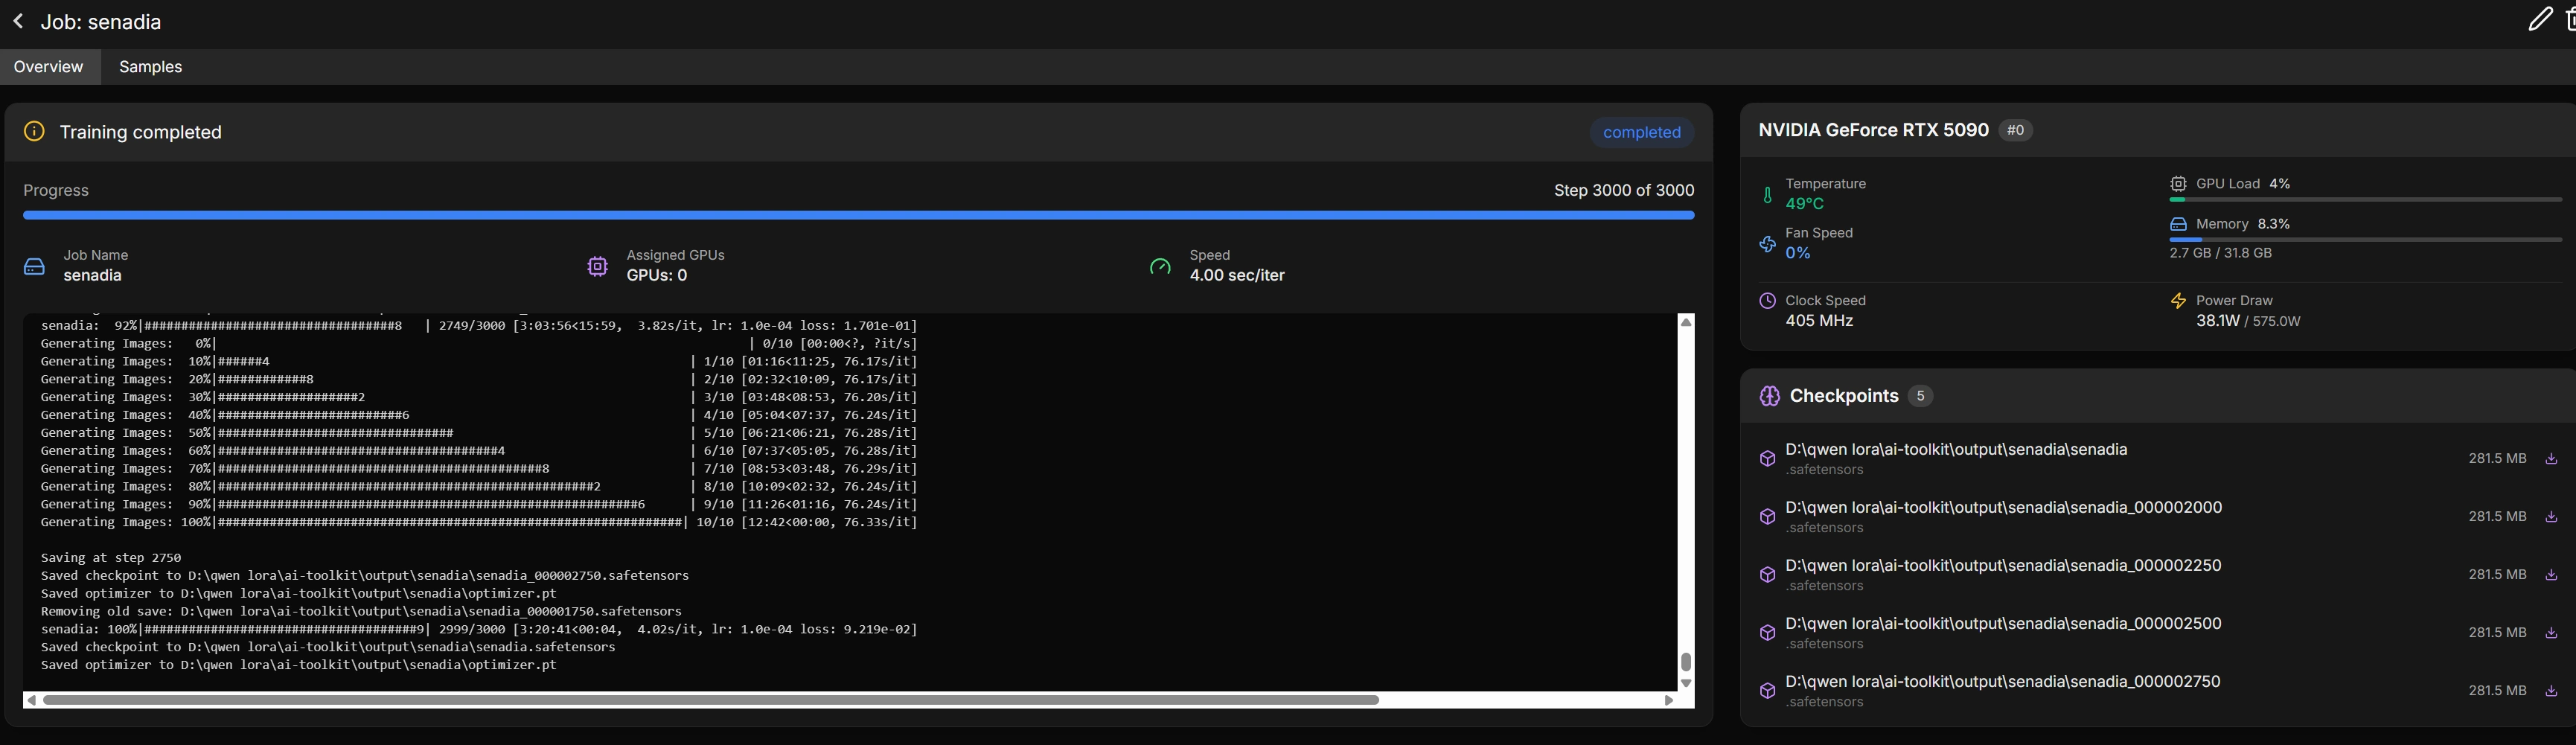Image resolution: width=2576 pixels, height=745 pixels.
Task: Click the log horizontal scroll right arrow
Action: [x=1668, y=700]
